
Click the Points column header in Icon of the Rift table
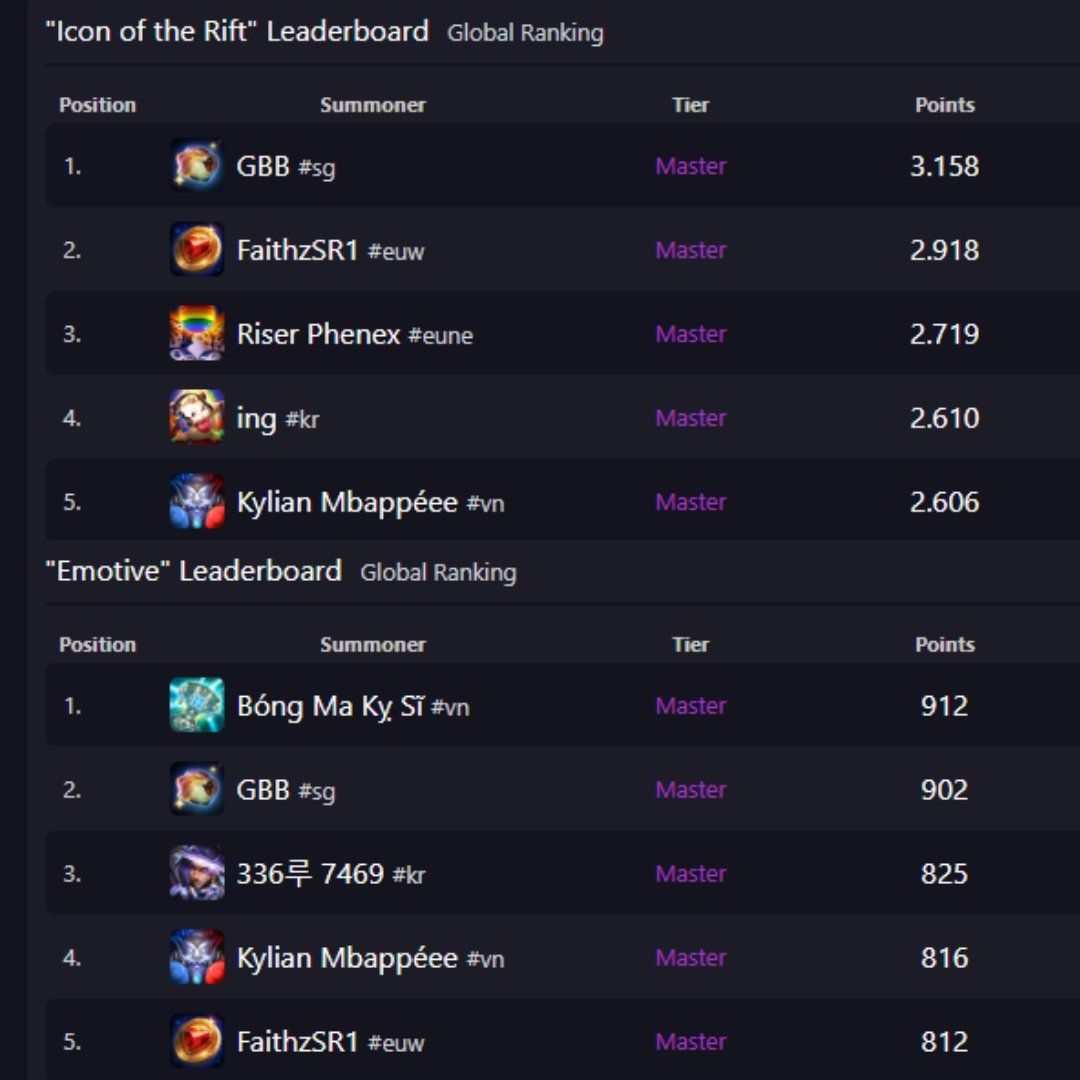944,105
